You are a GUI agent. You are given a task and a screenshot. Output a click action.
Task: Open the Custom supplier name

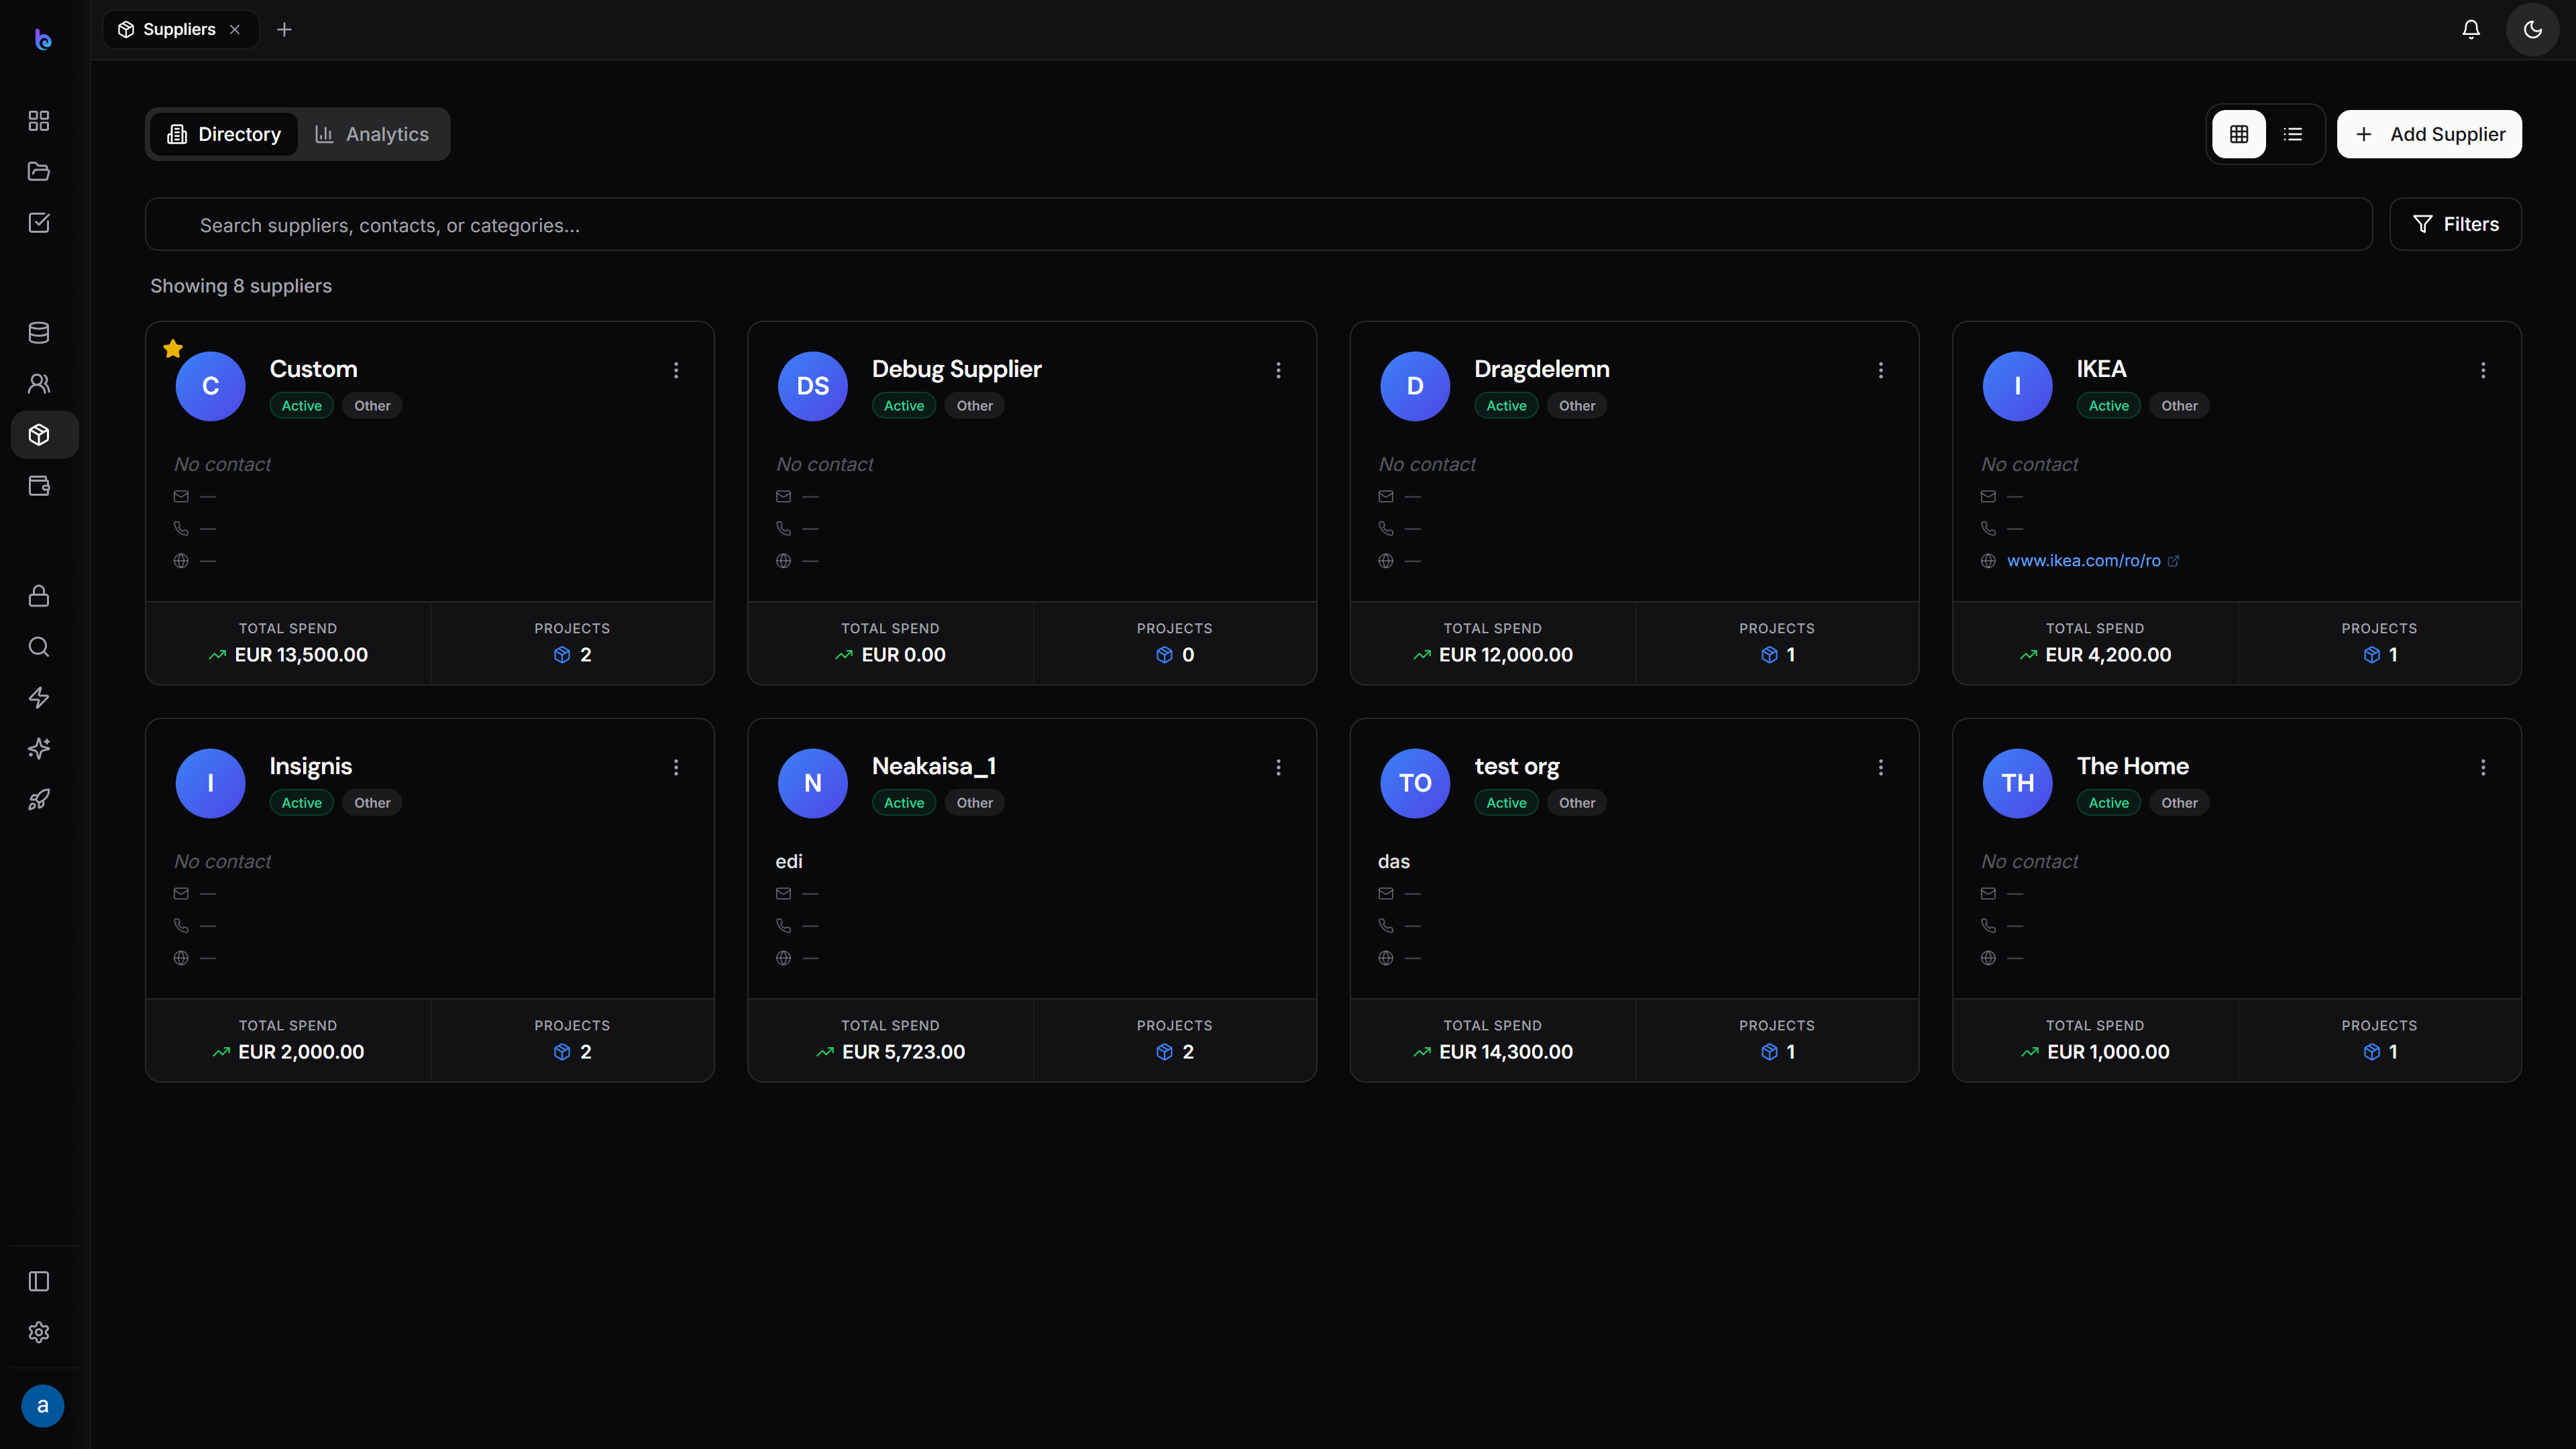[x=313, y=369]
